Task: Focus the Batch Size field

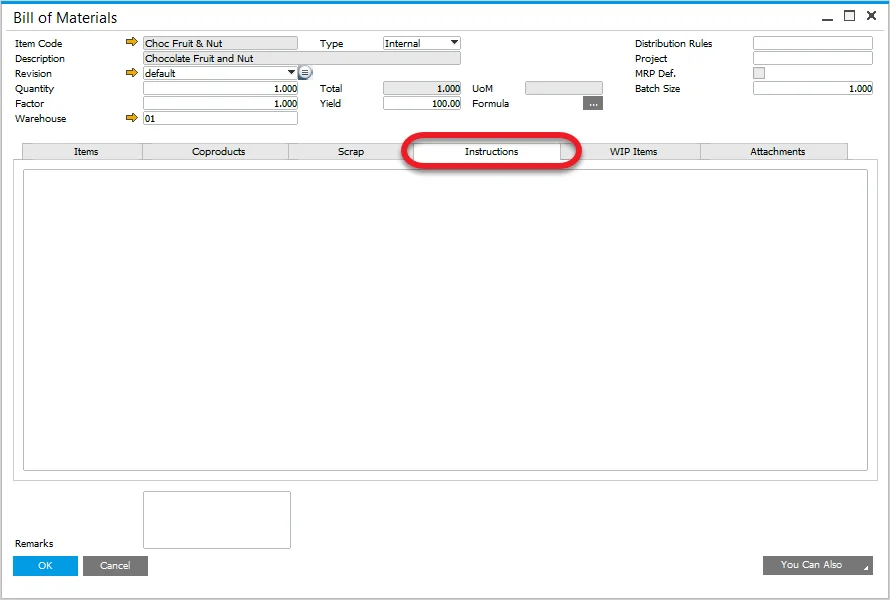Action: pyautogui.click(x=812, y=88)
